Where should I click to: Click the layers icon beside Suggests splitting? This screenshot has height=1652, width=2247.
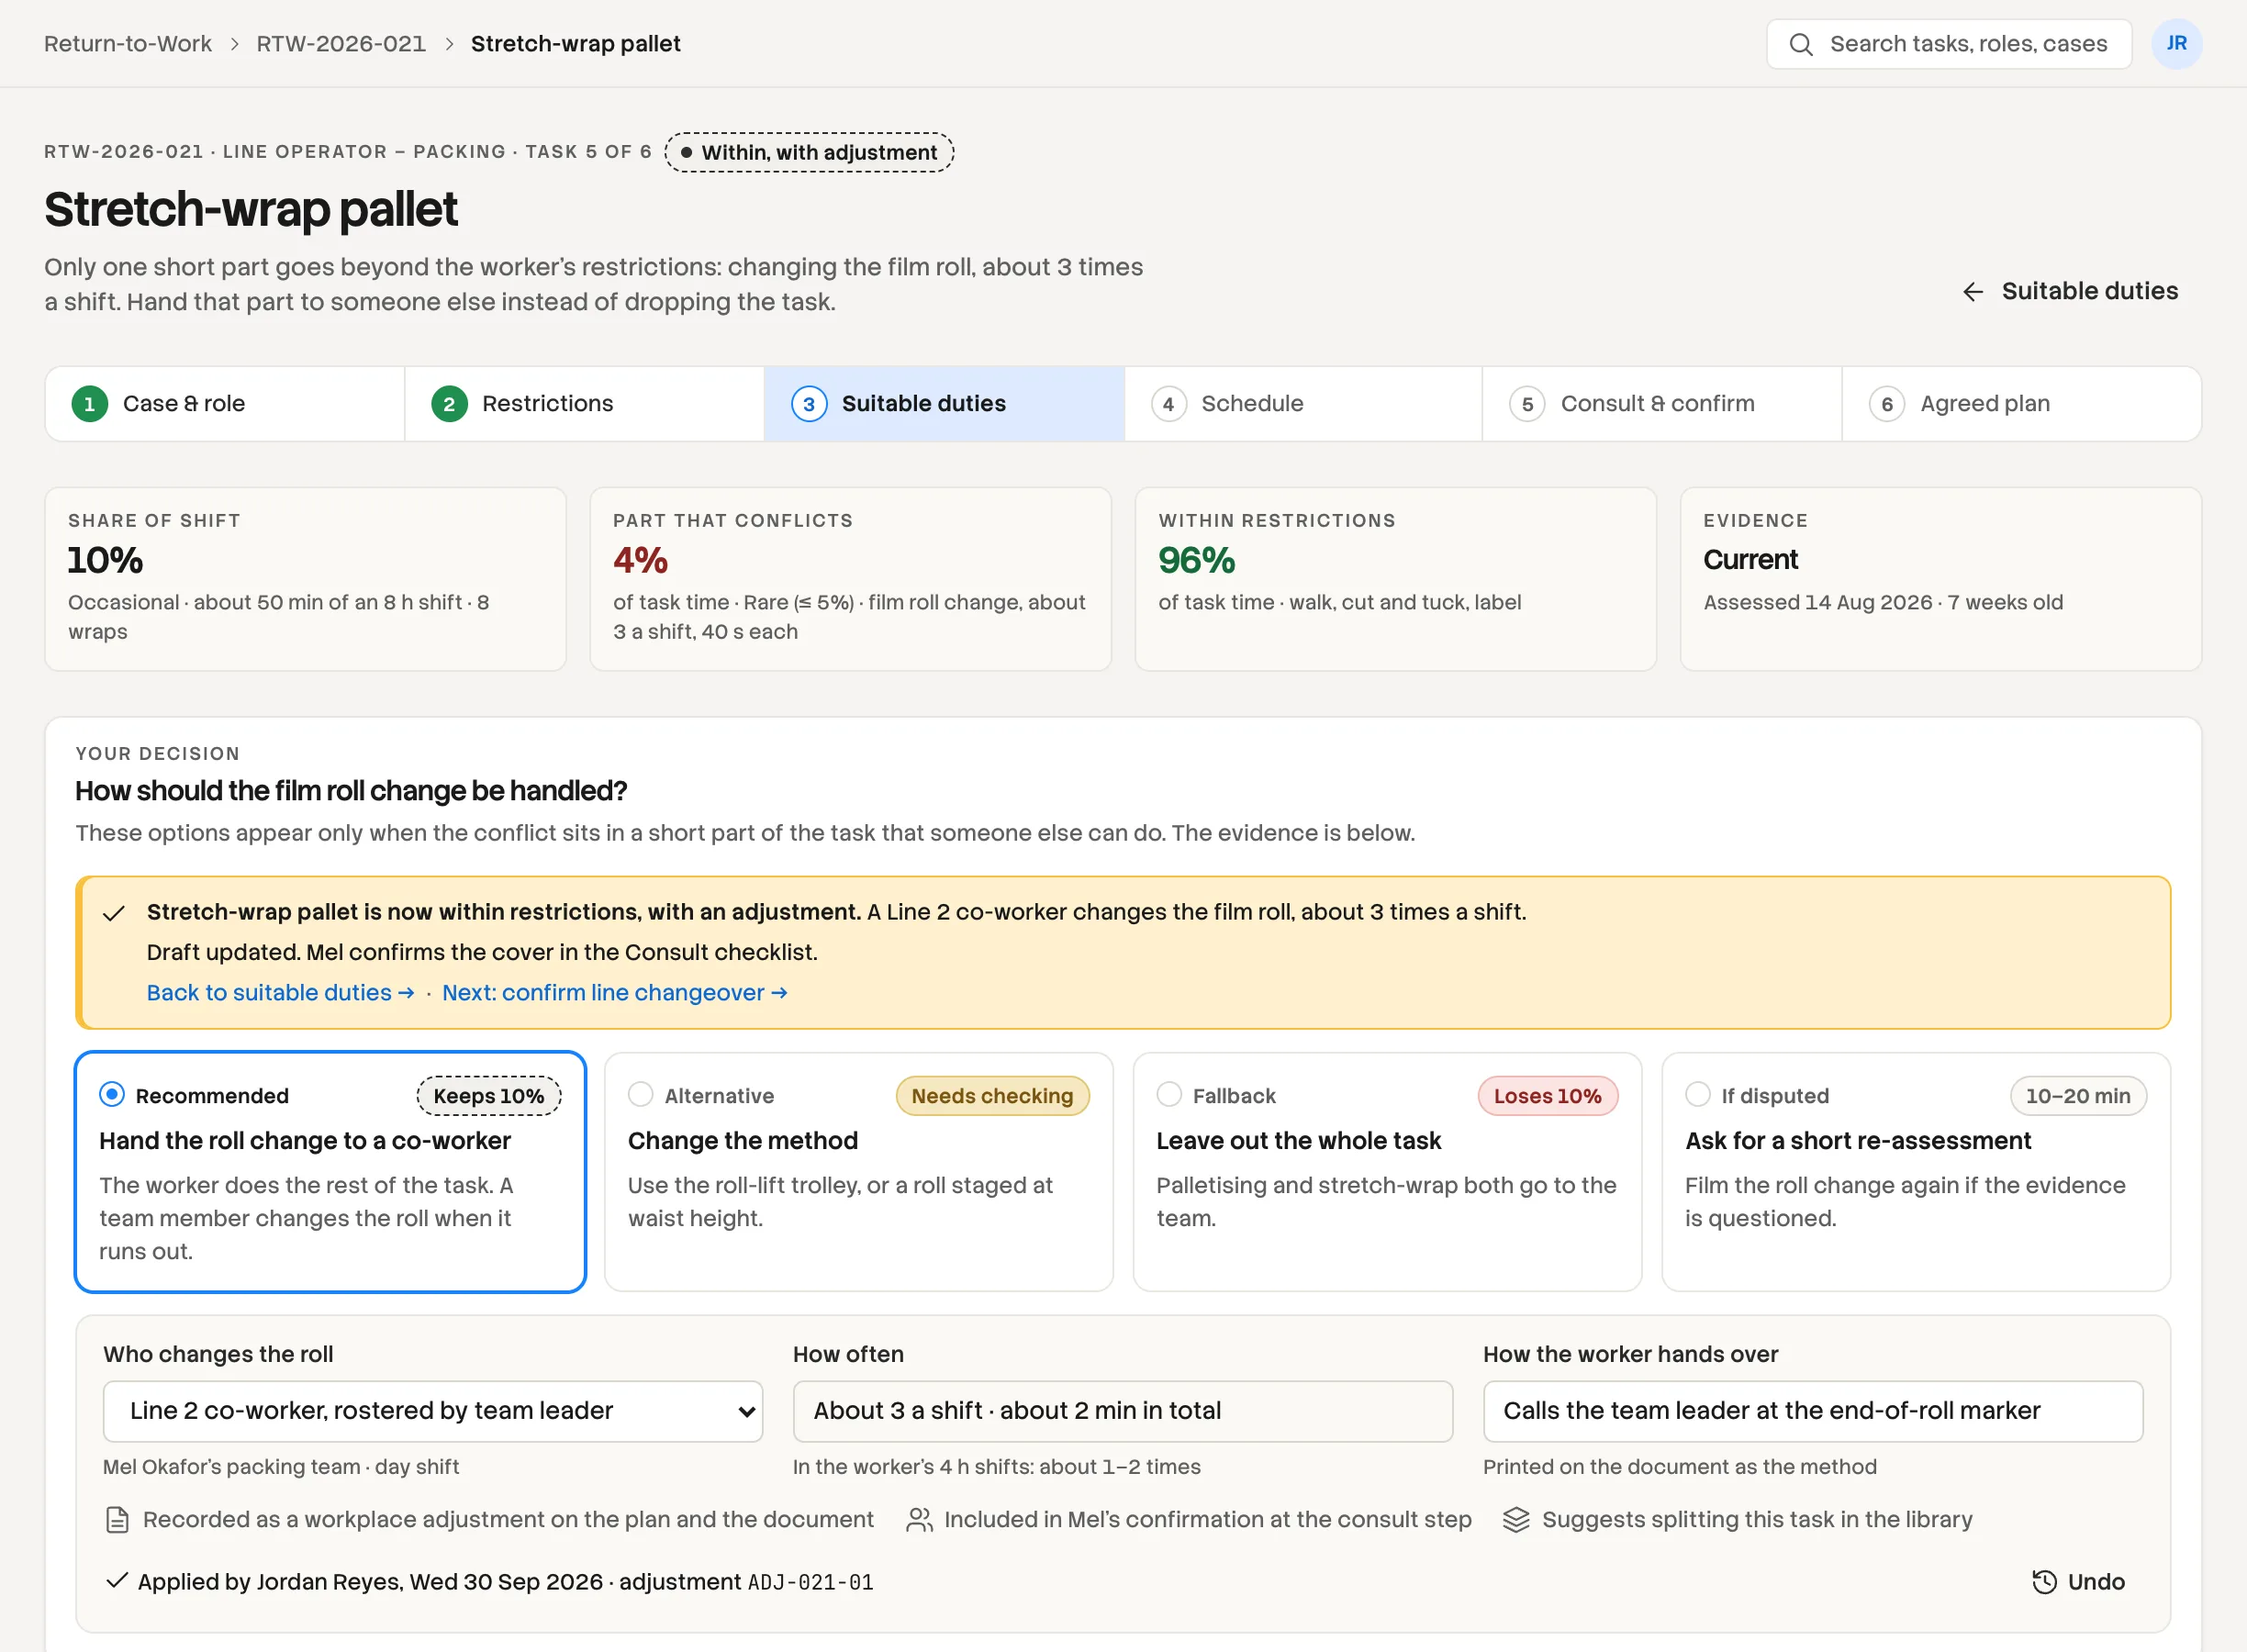click(x=1516, y=1520)
